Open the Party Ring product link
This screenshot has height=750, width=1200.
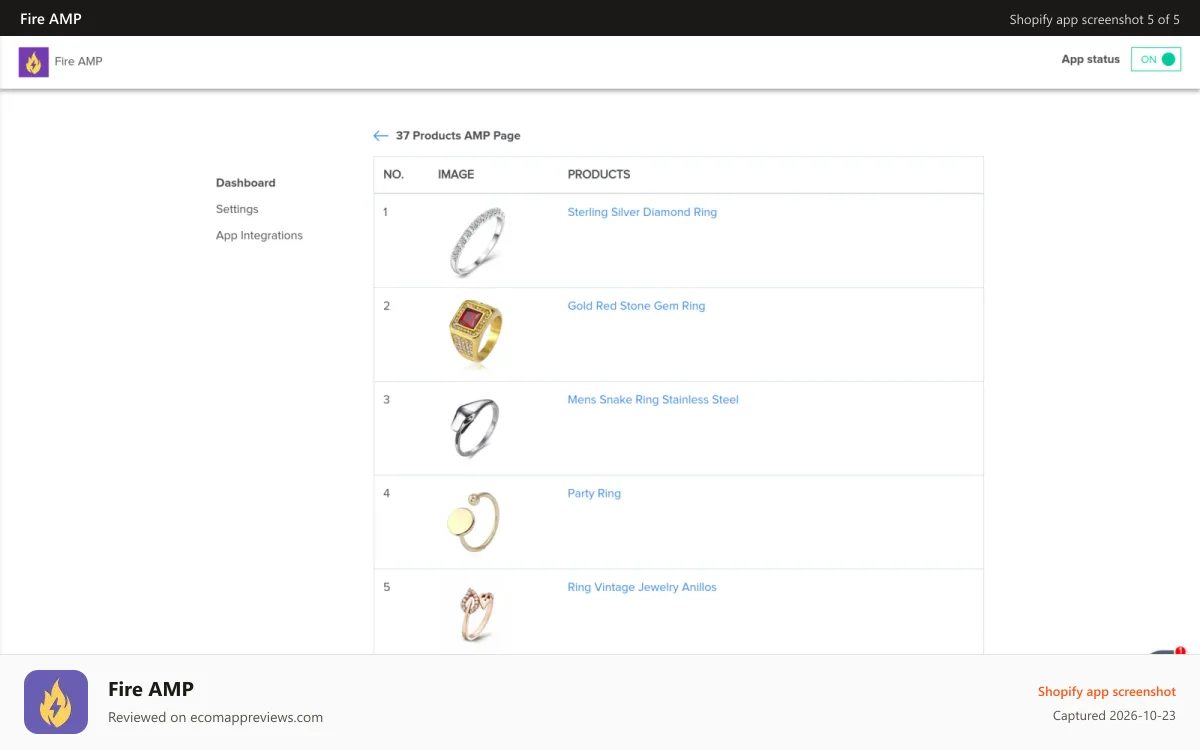click(x=594, y=494)
